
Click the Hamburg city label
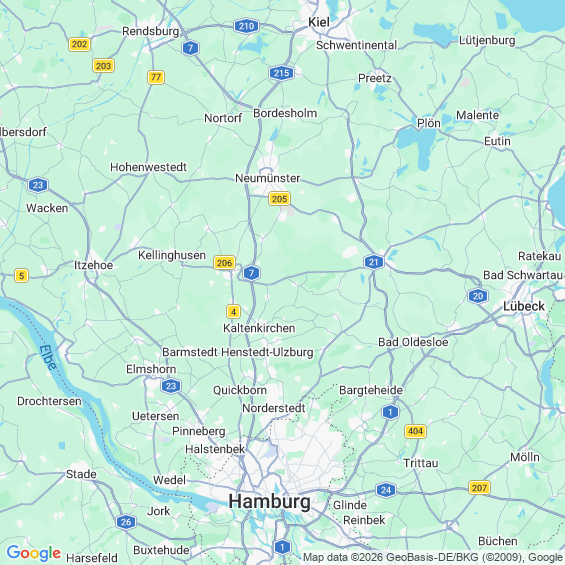270,501
